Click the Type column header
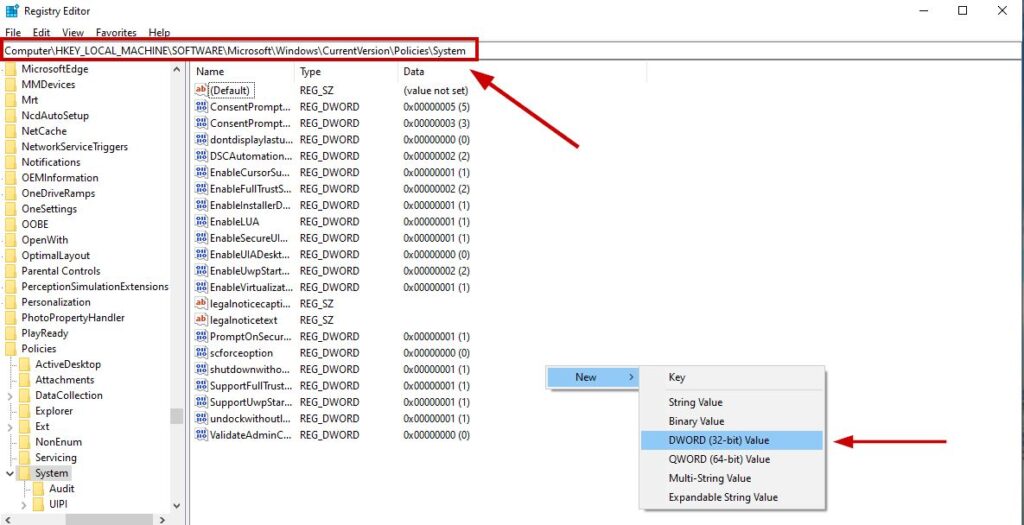Viewport: 1024px width, 525px height. [x=346, y=71]
